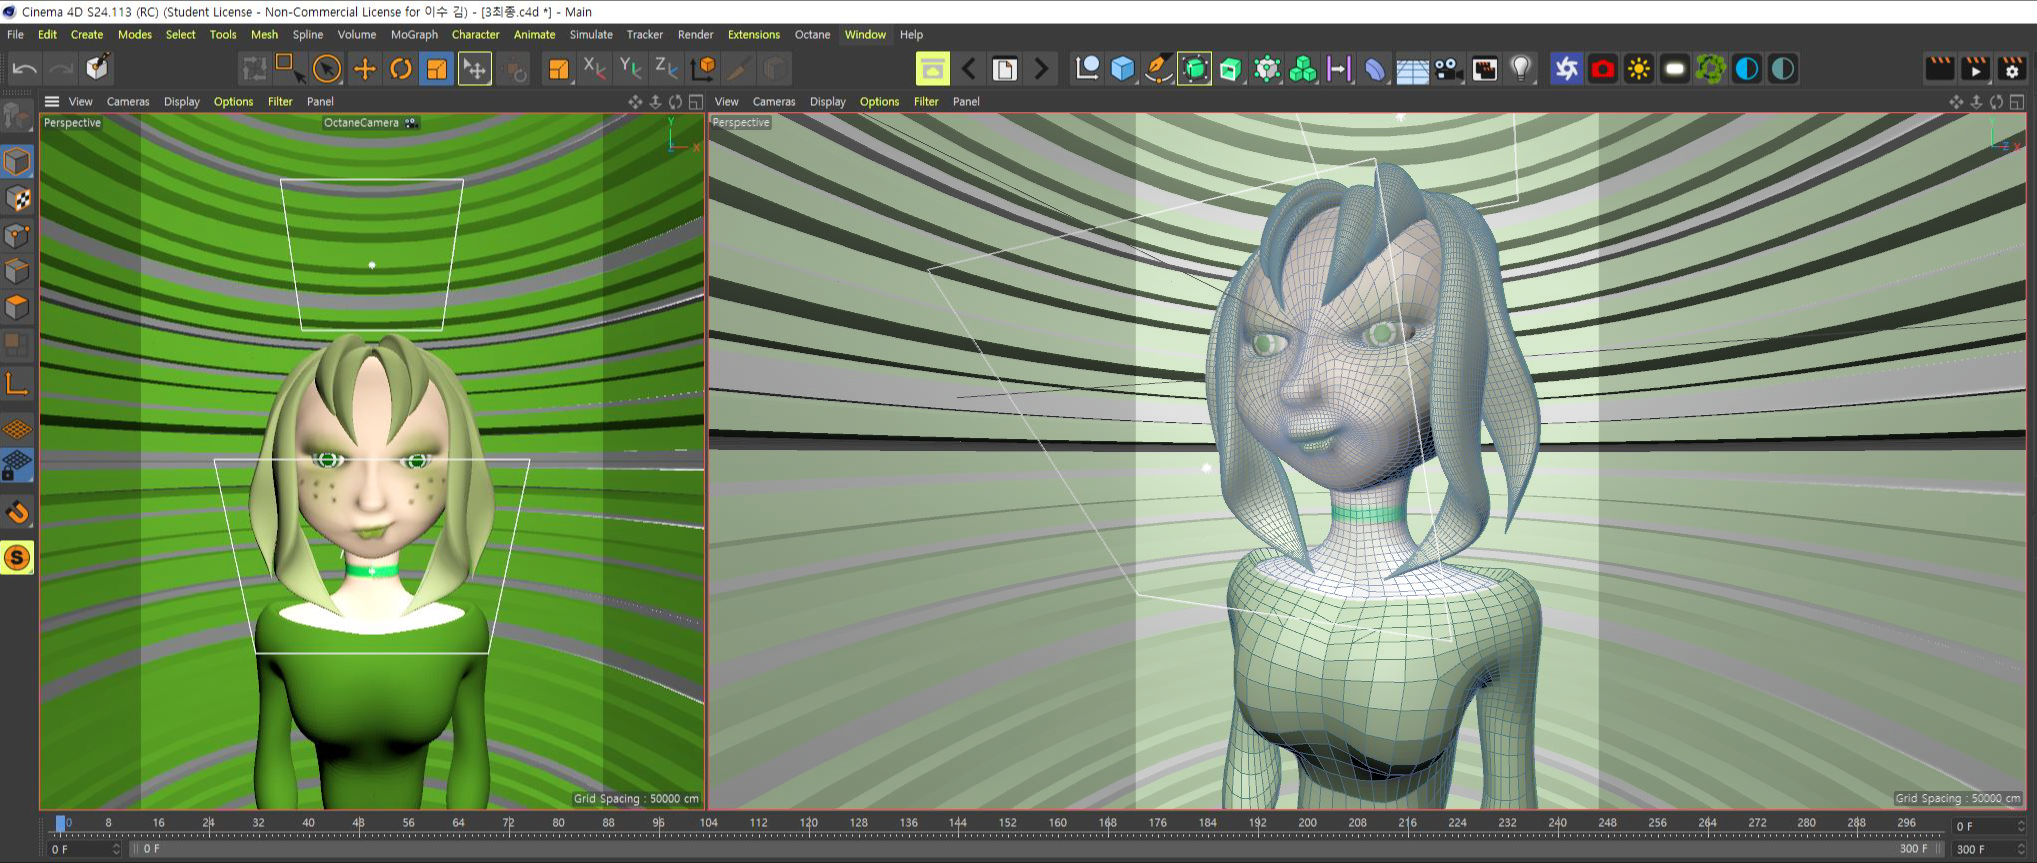
Task: Select the Scale tool
Action: [437, 68]
